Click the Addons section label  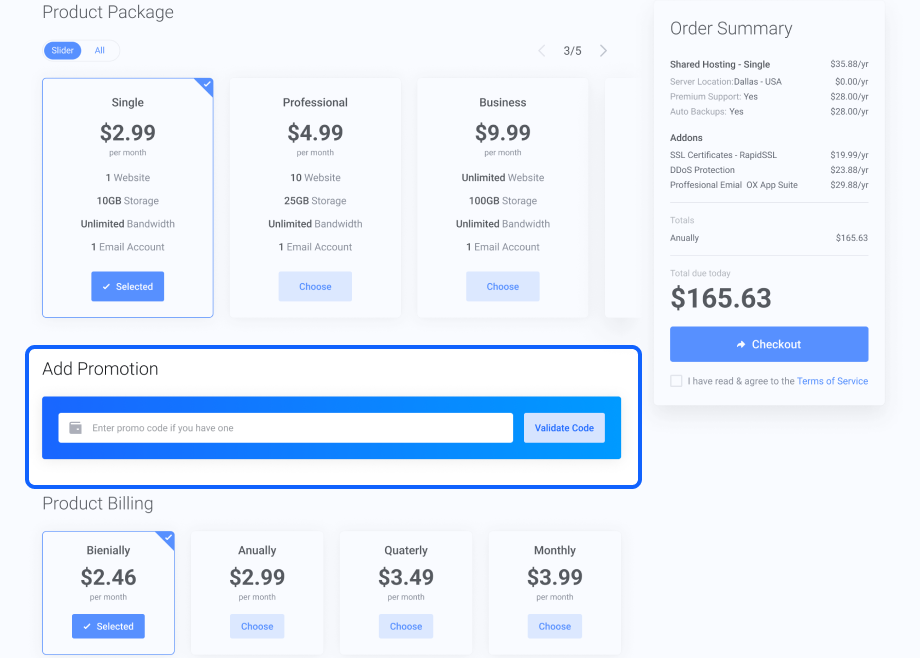[686, 138]
